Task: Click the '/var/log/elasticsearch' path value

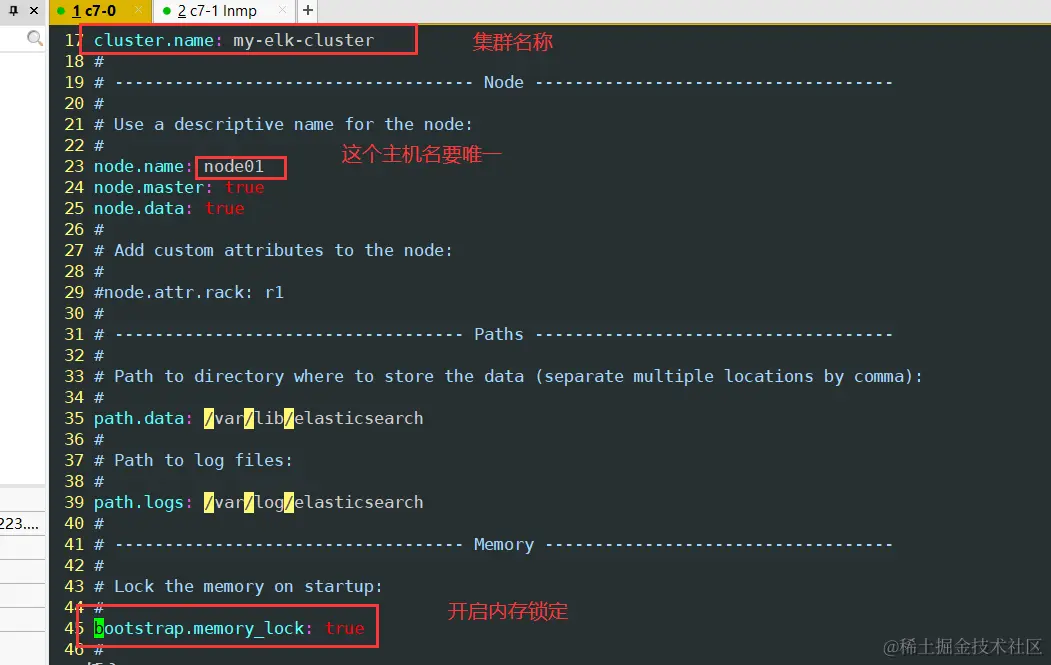Action: [x=314, y=502]
